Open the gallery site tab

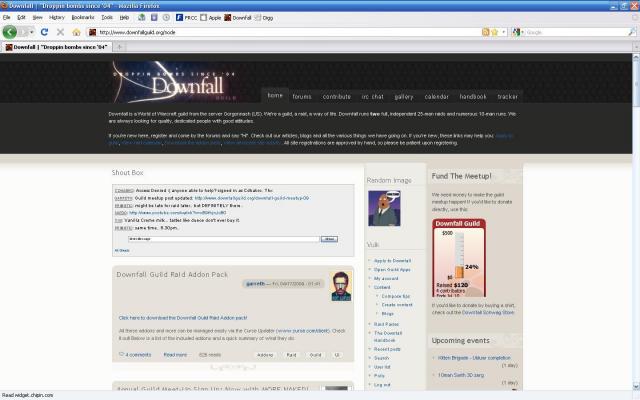[x=404, y=96]
